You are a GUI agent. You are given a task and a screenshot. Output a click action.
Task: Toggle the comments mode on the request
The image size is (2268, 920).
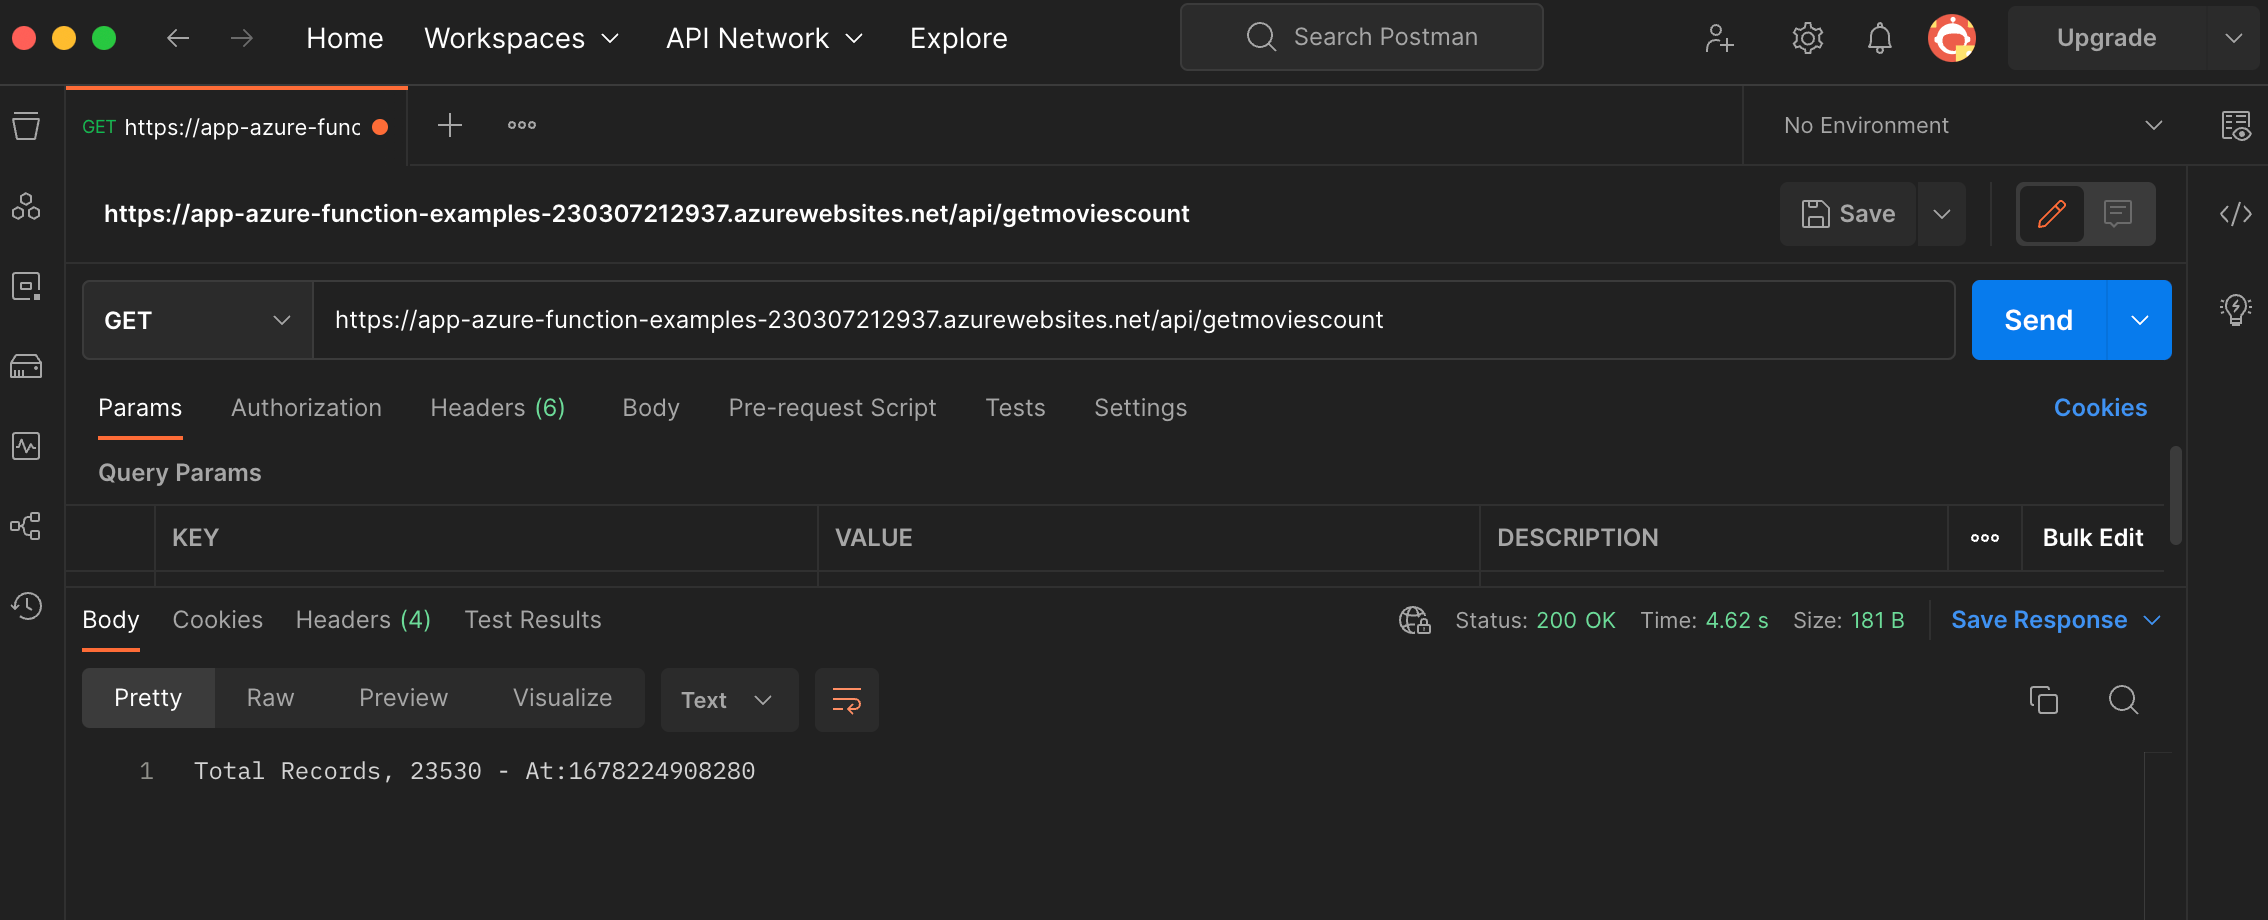(x=2119, y=213)
